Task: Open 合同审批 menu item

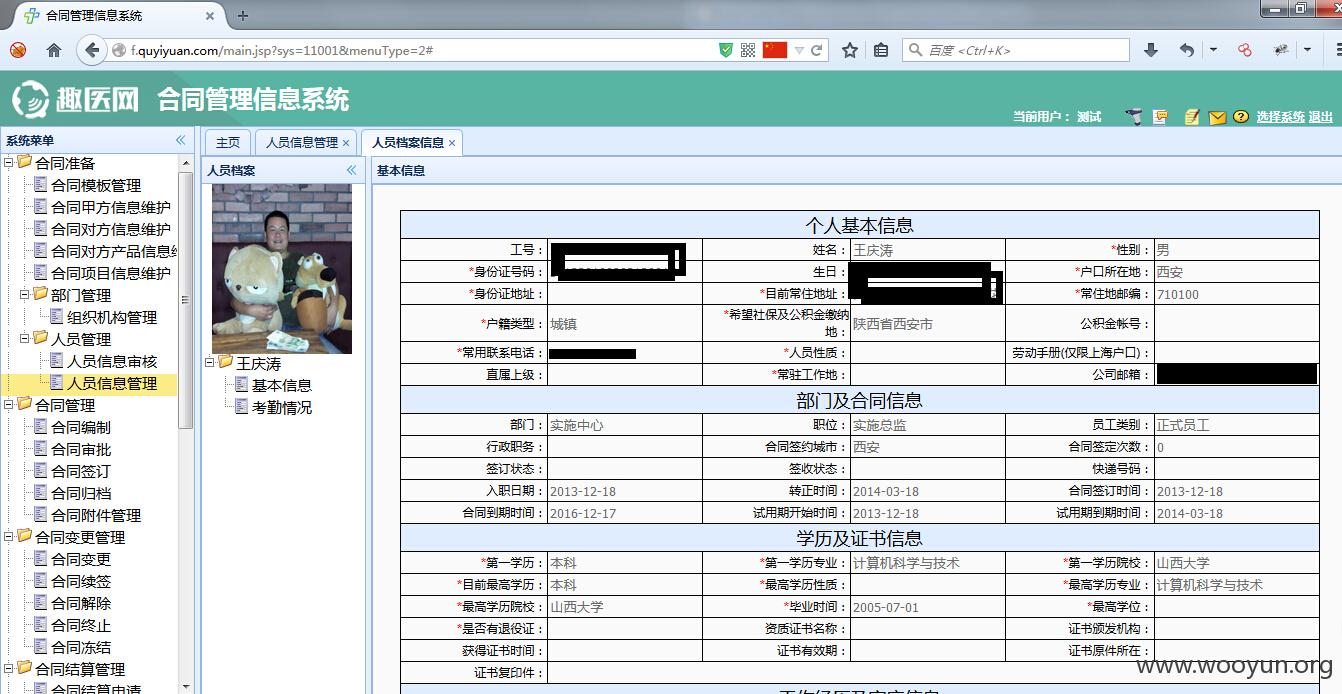Action: (81, 449)
